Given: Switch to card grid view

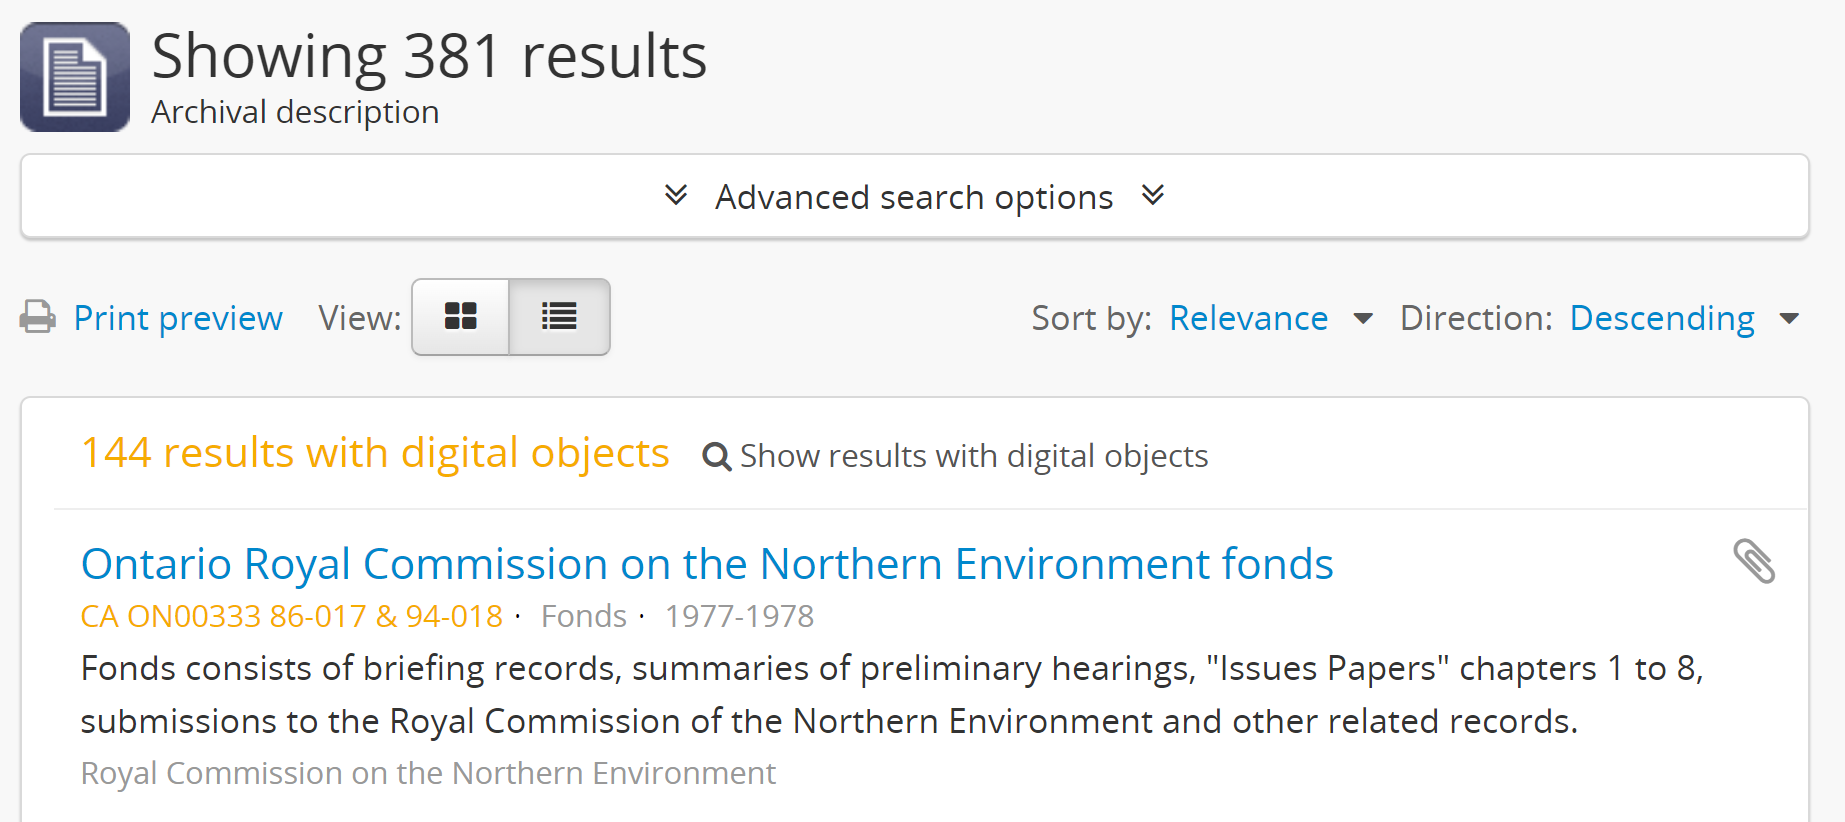Looking at the screenshot, I should (x=461, y=317).
